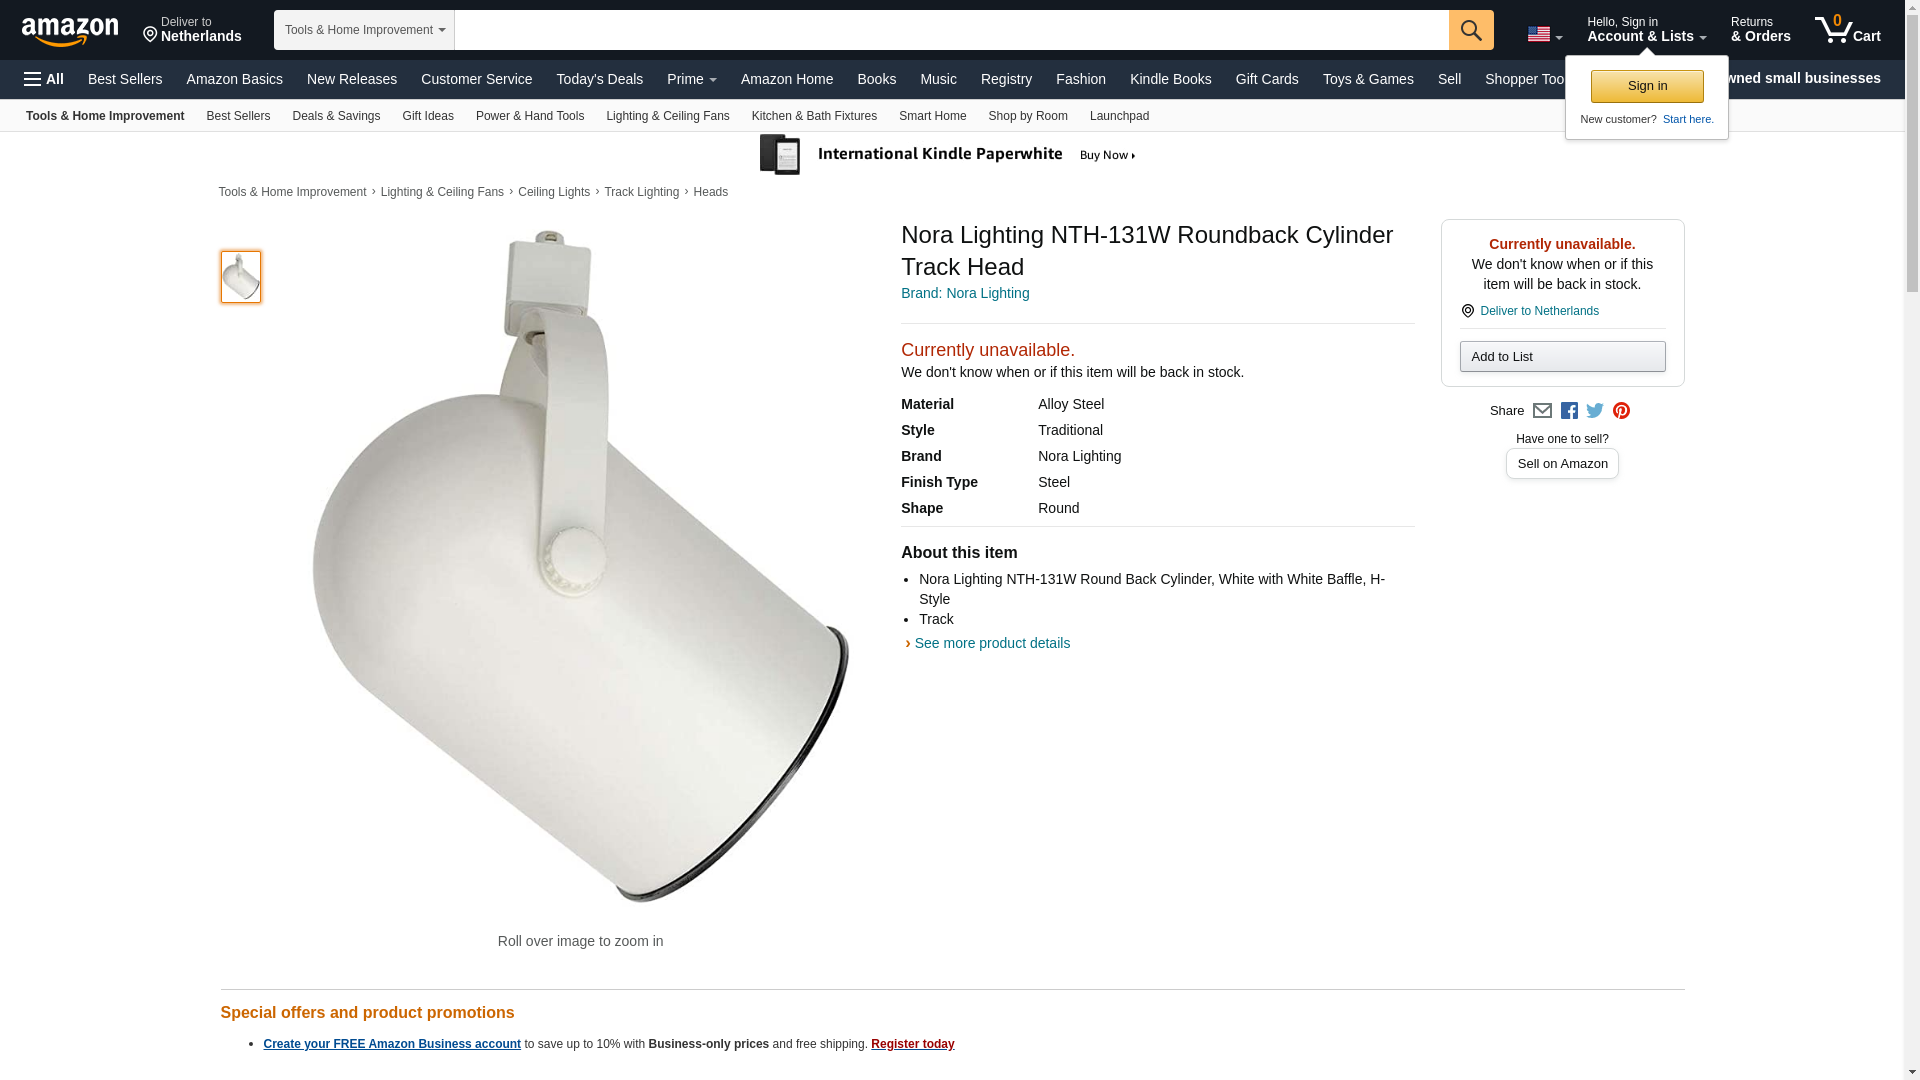Click the Add to List button
The height and width of the screenshot is (1080, 1920).
pos(1562,357)
